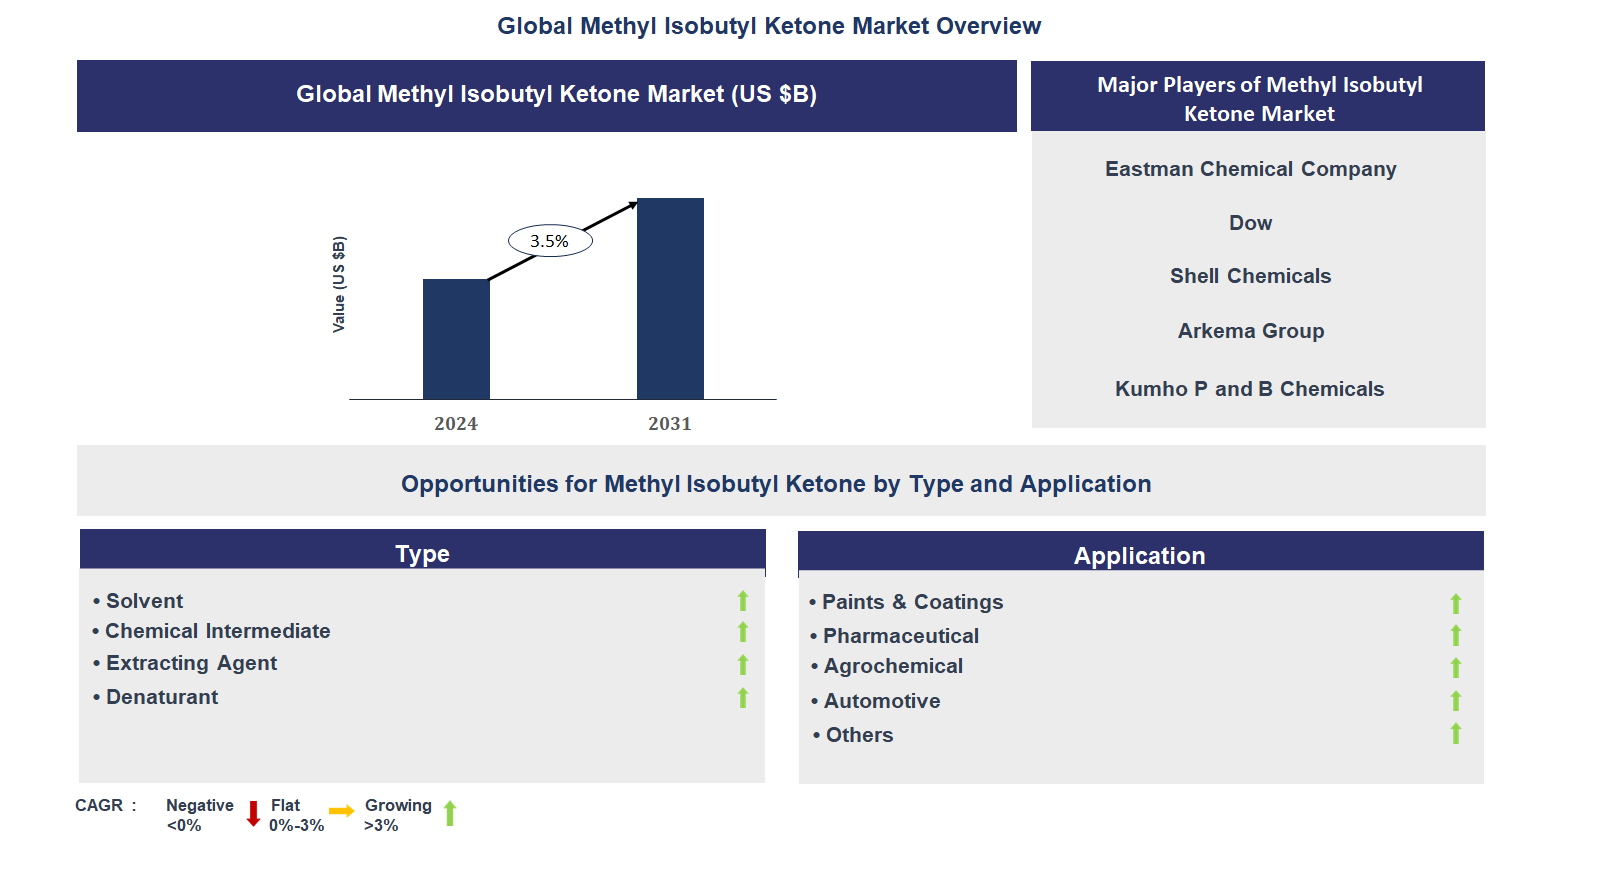This screenshot has width=1601, height=872.
Task: Click the Extracting Agent list item
Action: tap(191, 663)
